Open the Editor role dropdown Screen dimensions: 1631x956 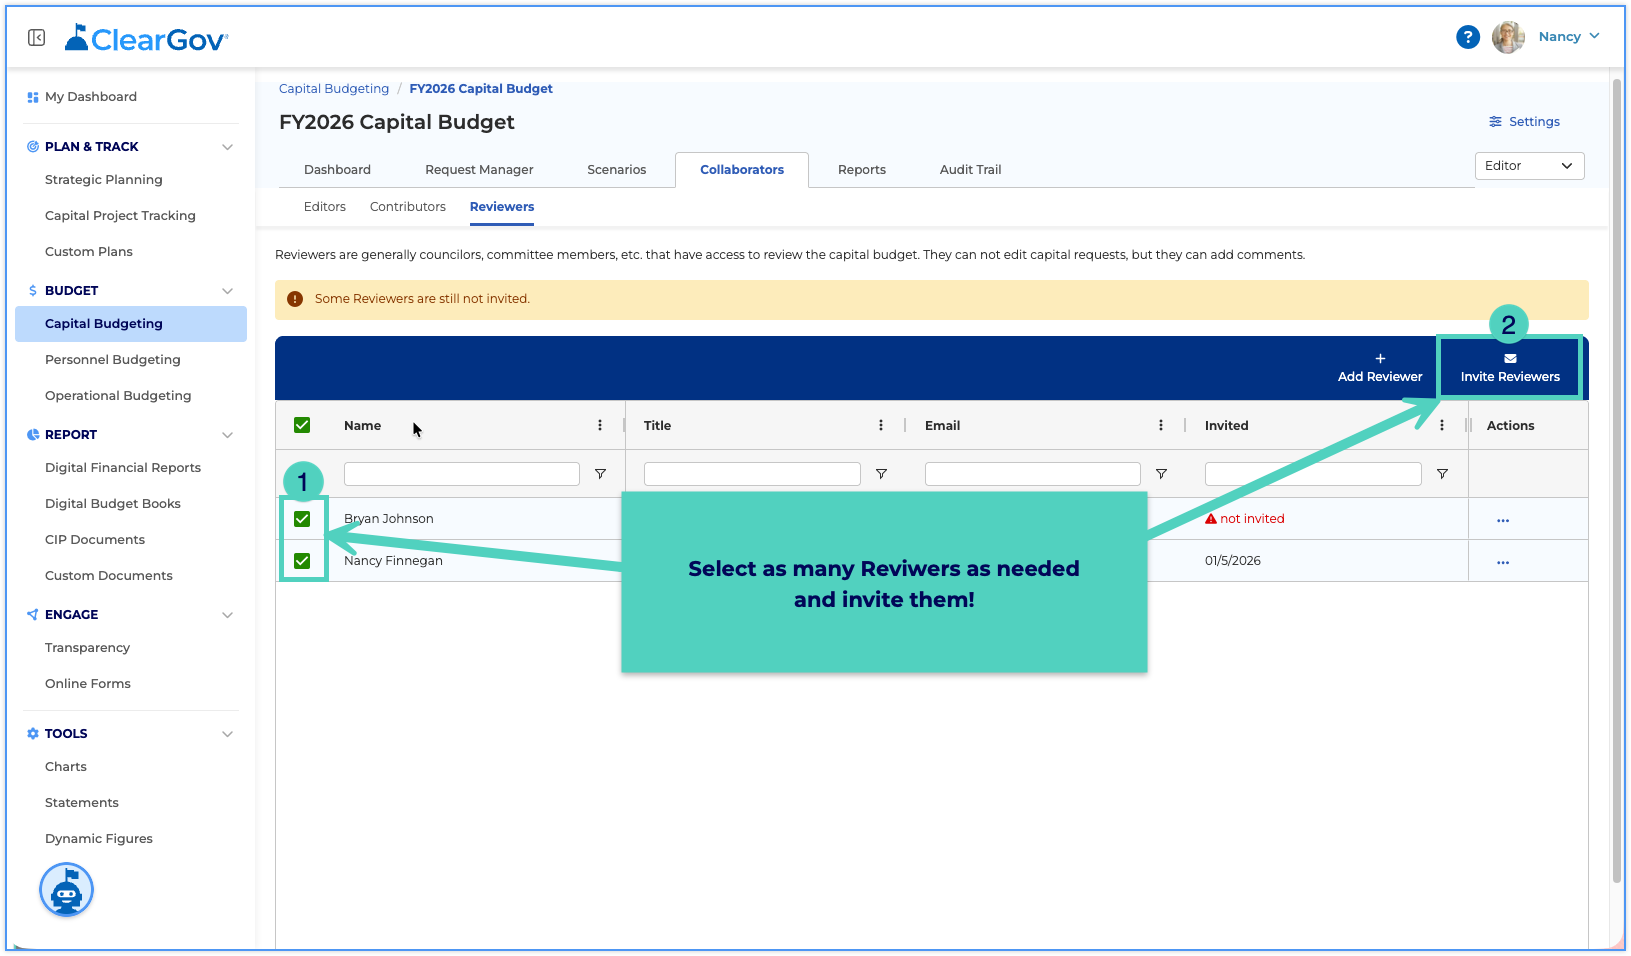(x=1529, y=166)
